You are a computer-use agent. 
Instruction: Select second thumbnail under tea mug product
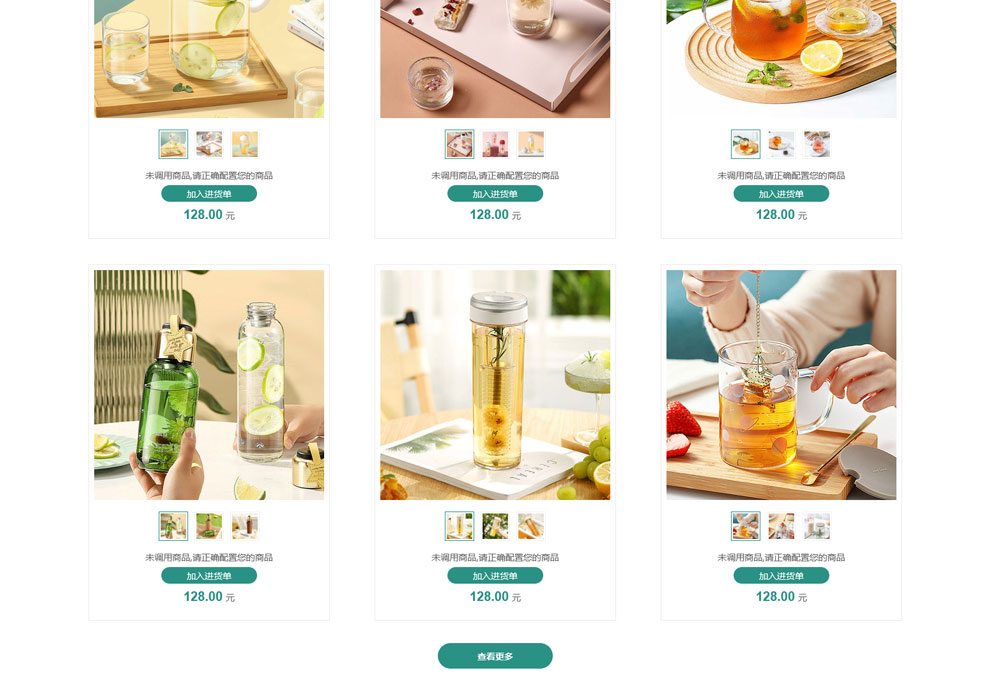click(x=781, y=526)
